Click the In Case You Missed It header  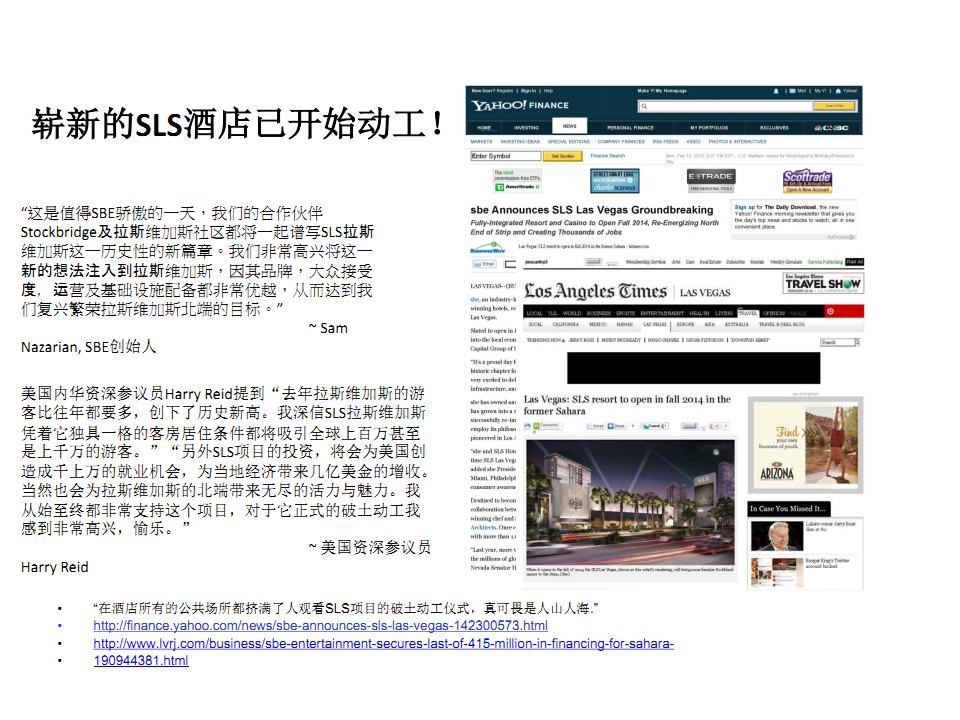tap(789, 509)
